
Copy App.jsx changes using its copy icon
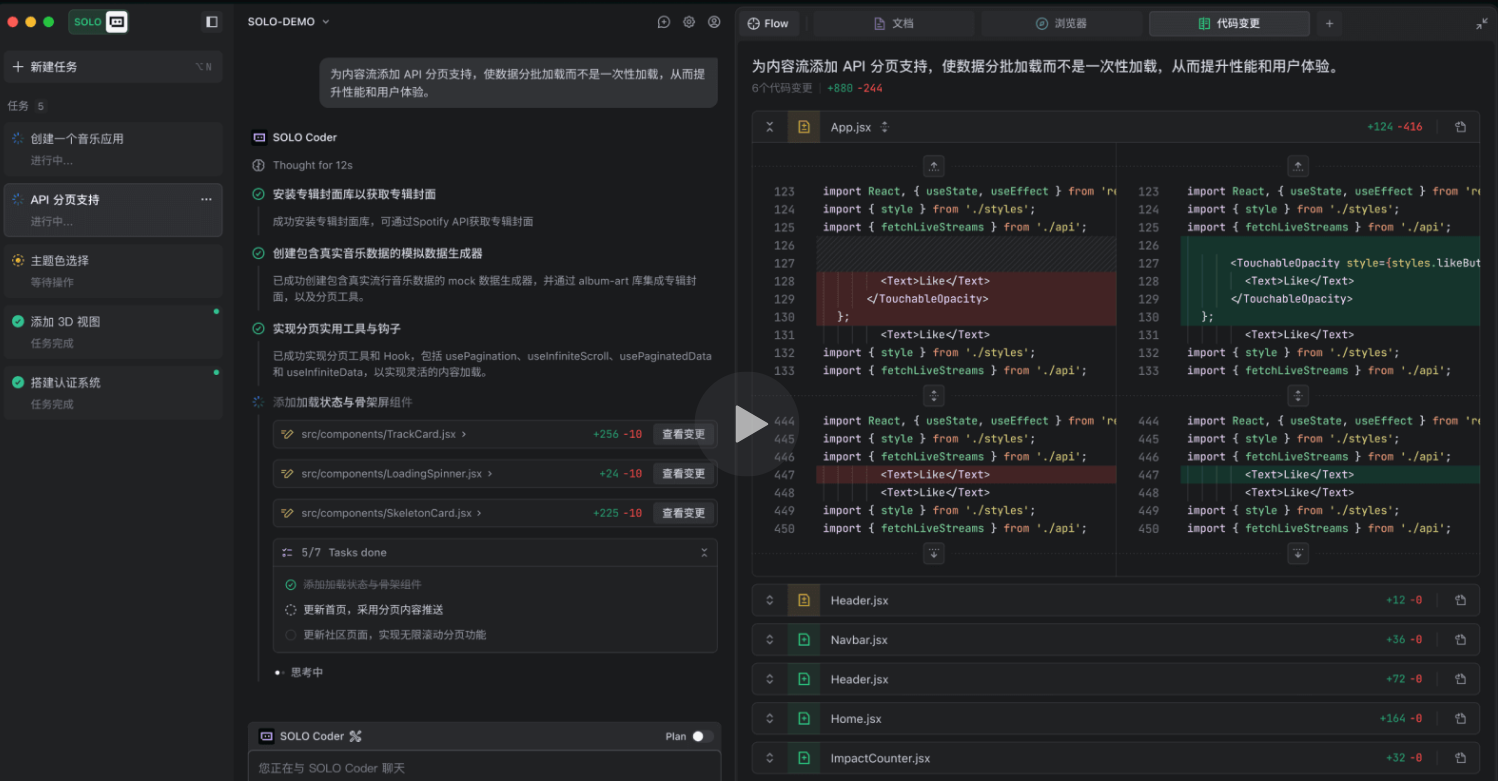pyautogui.click(x=1460, y=127)
